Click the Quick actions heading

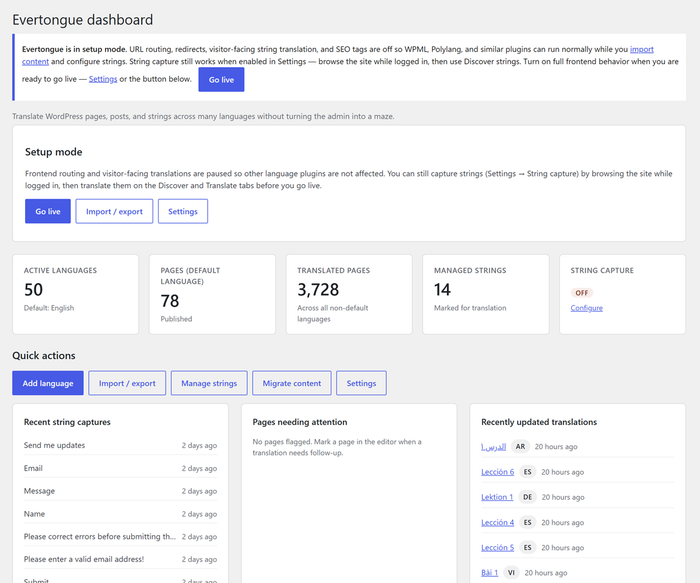point(44,355)
